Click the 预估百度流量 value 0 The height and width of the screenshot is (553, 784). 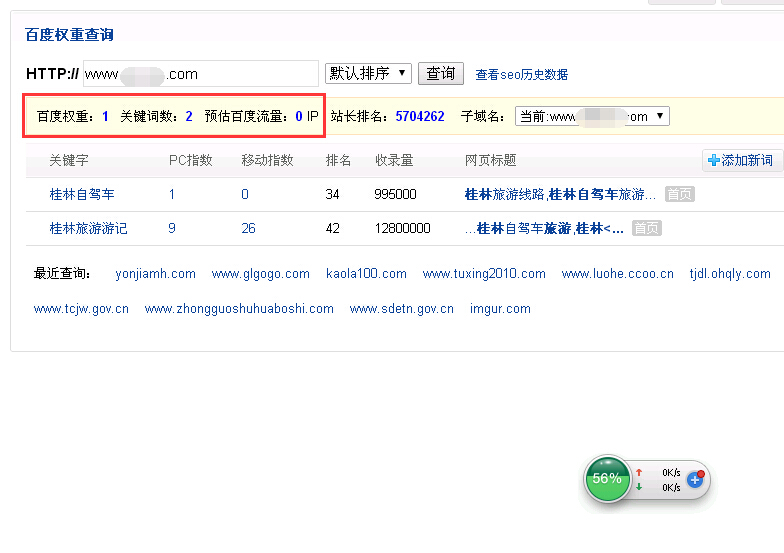pos(298,116)
